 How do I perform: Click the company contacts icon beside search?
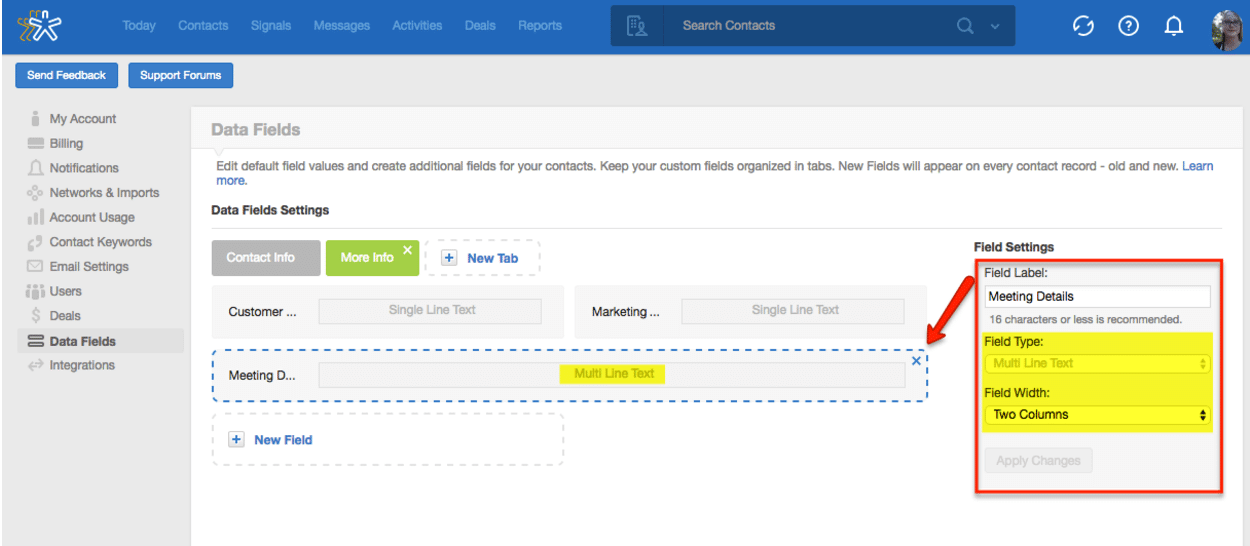637,26
